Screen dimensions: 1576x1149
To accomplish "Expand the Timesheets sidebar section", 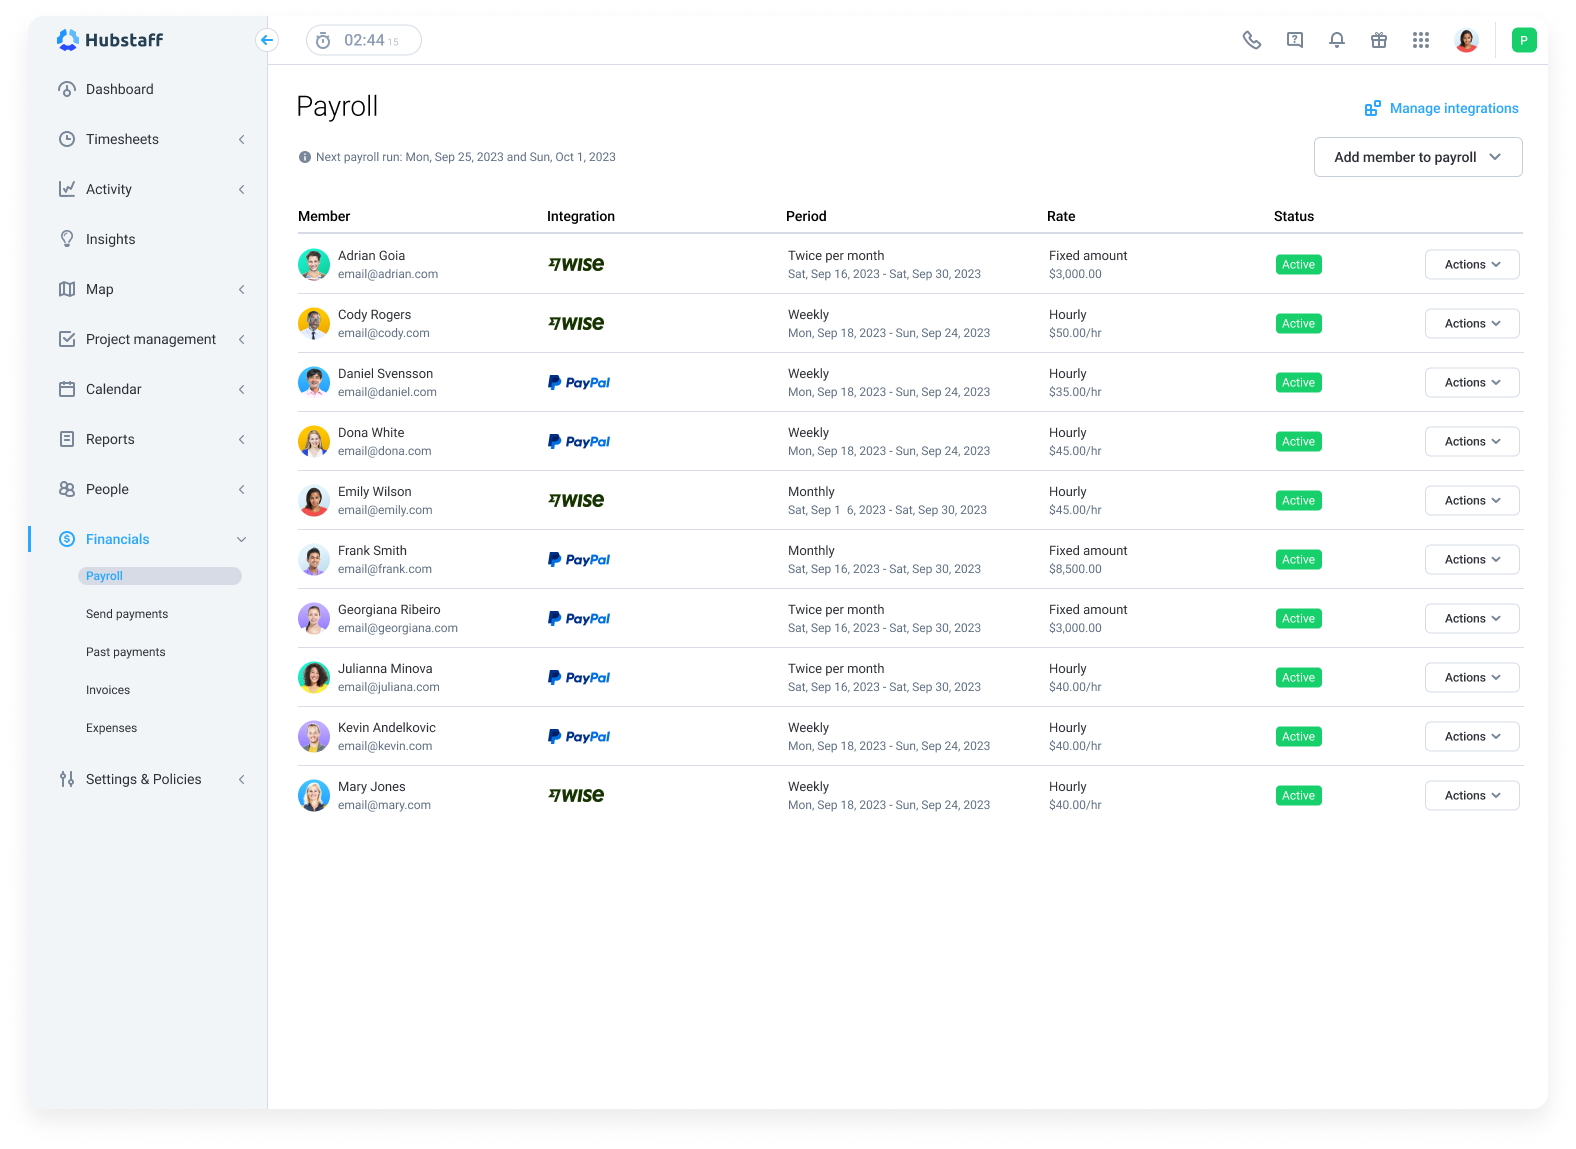I will 150,139.
